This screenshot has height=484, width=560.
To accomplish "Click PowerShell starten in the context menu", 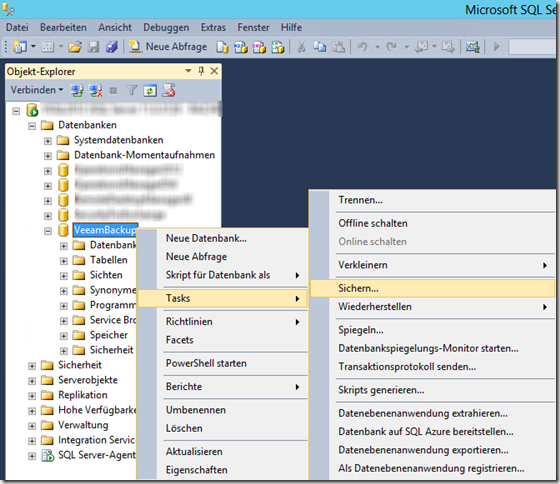I will click(206, 363).
